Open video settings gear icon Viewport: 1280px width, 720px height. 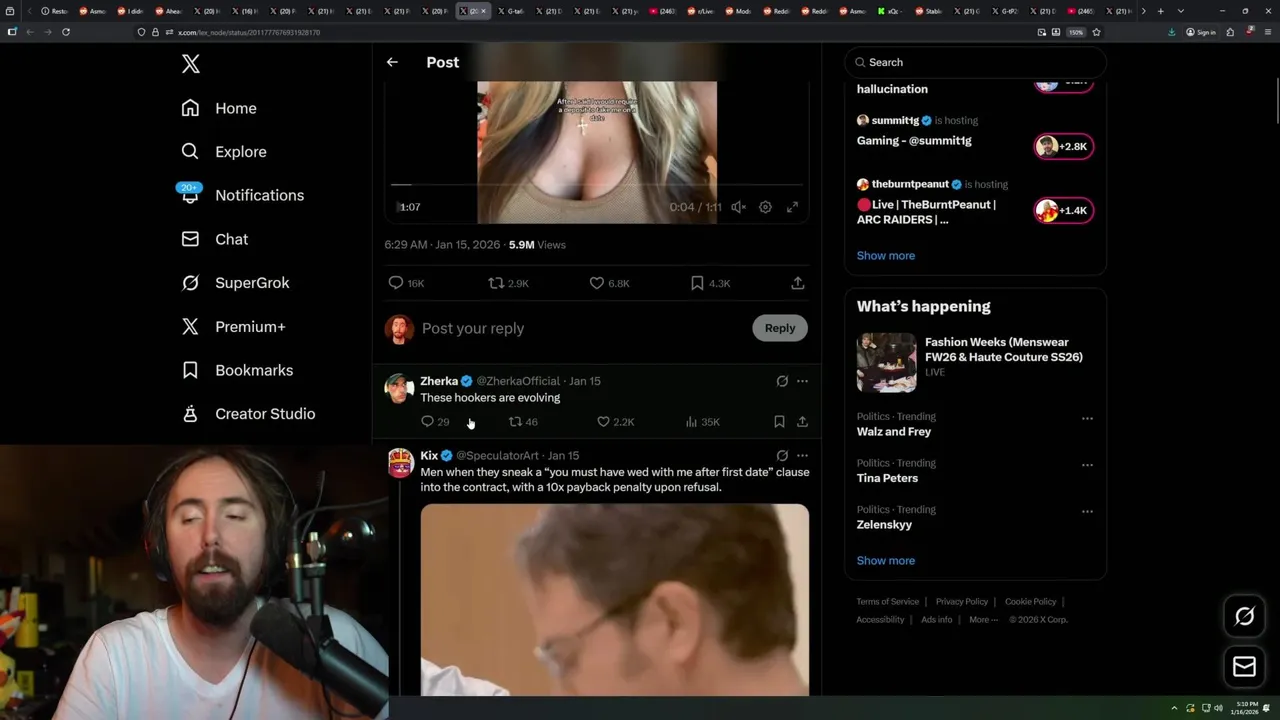pyautogui.click(x=765, y=207)
